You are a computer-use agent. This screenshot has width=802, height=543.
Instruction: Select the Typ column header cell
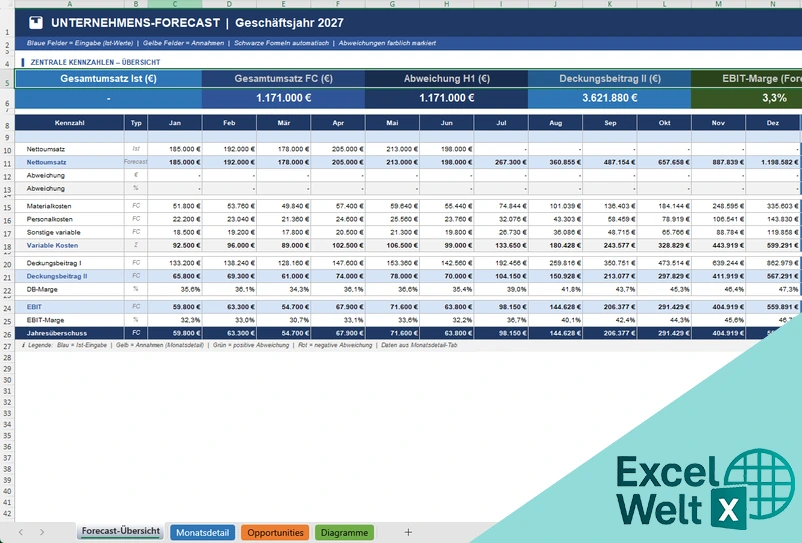(x=136, y=123)
